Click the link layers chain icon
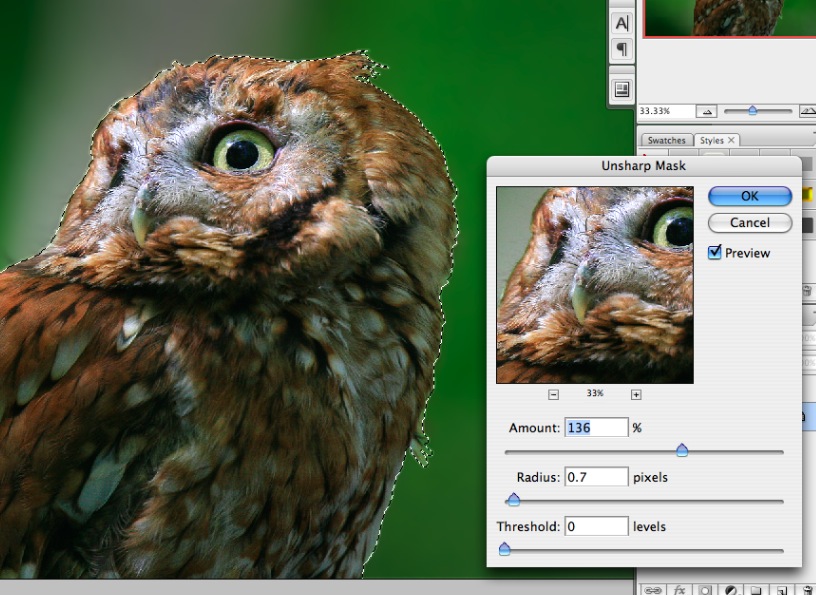The image size is (816, 595). (x=653, y=590)
